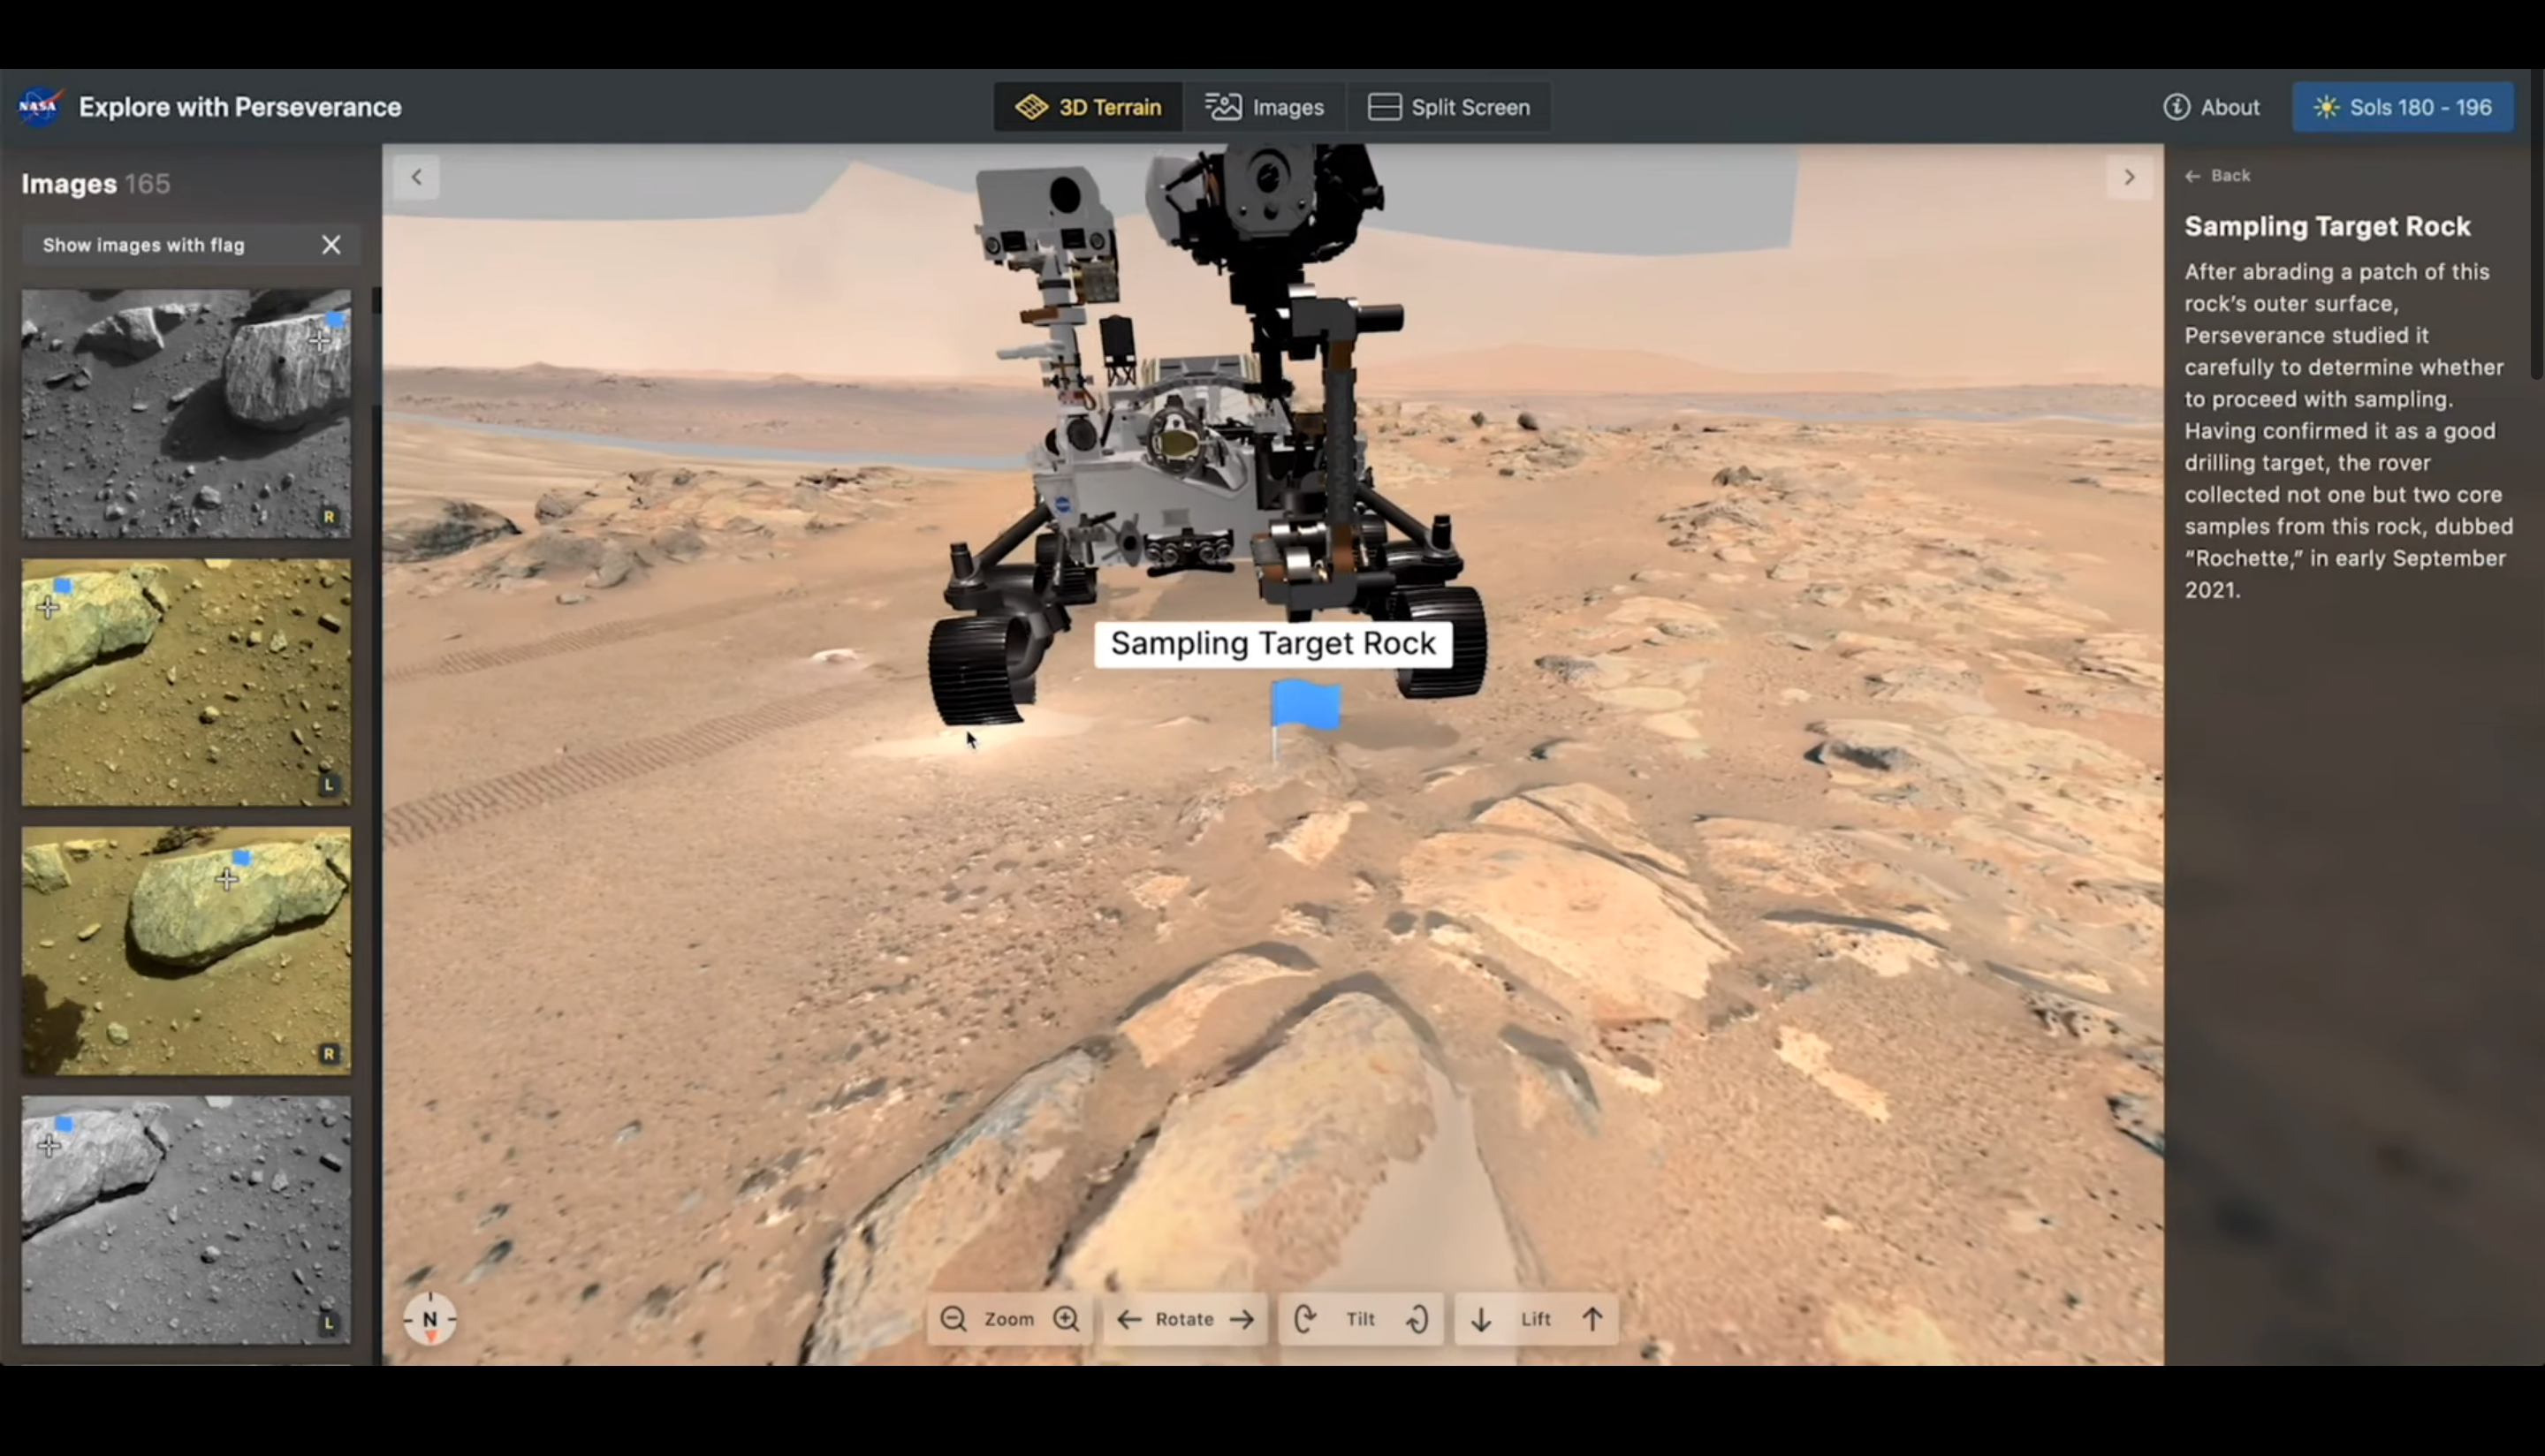This screenshot has height=1456, width=2545.
Task: Click the zoom in magnifier icon
Action: click(x=1066, y=1319)
